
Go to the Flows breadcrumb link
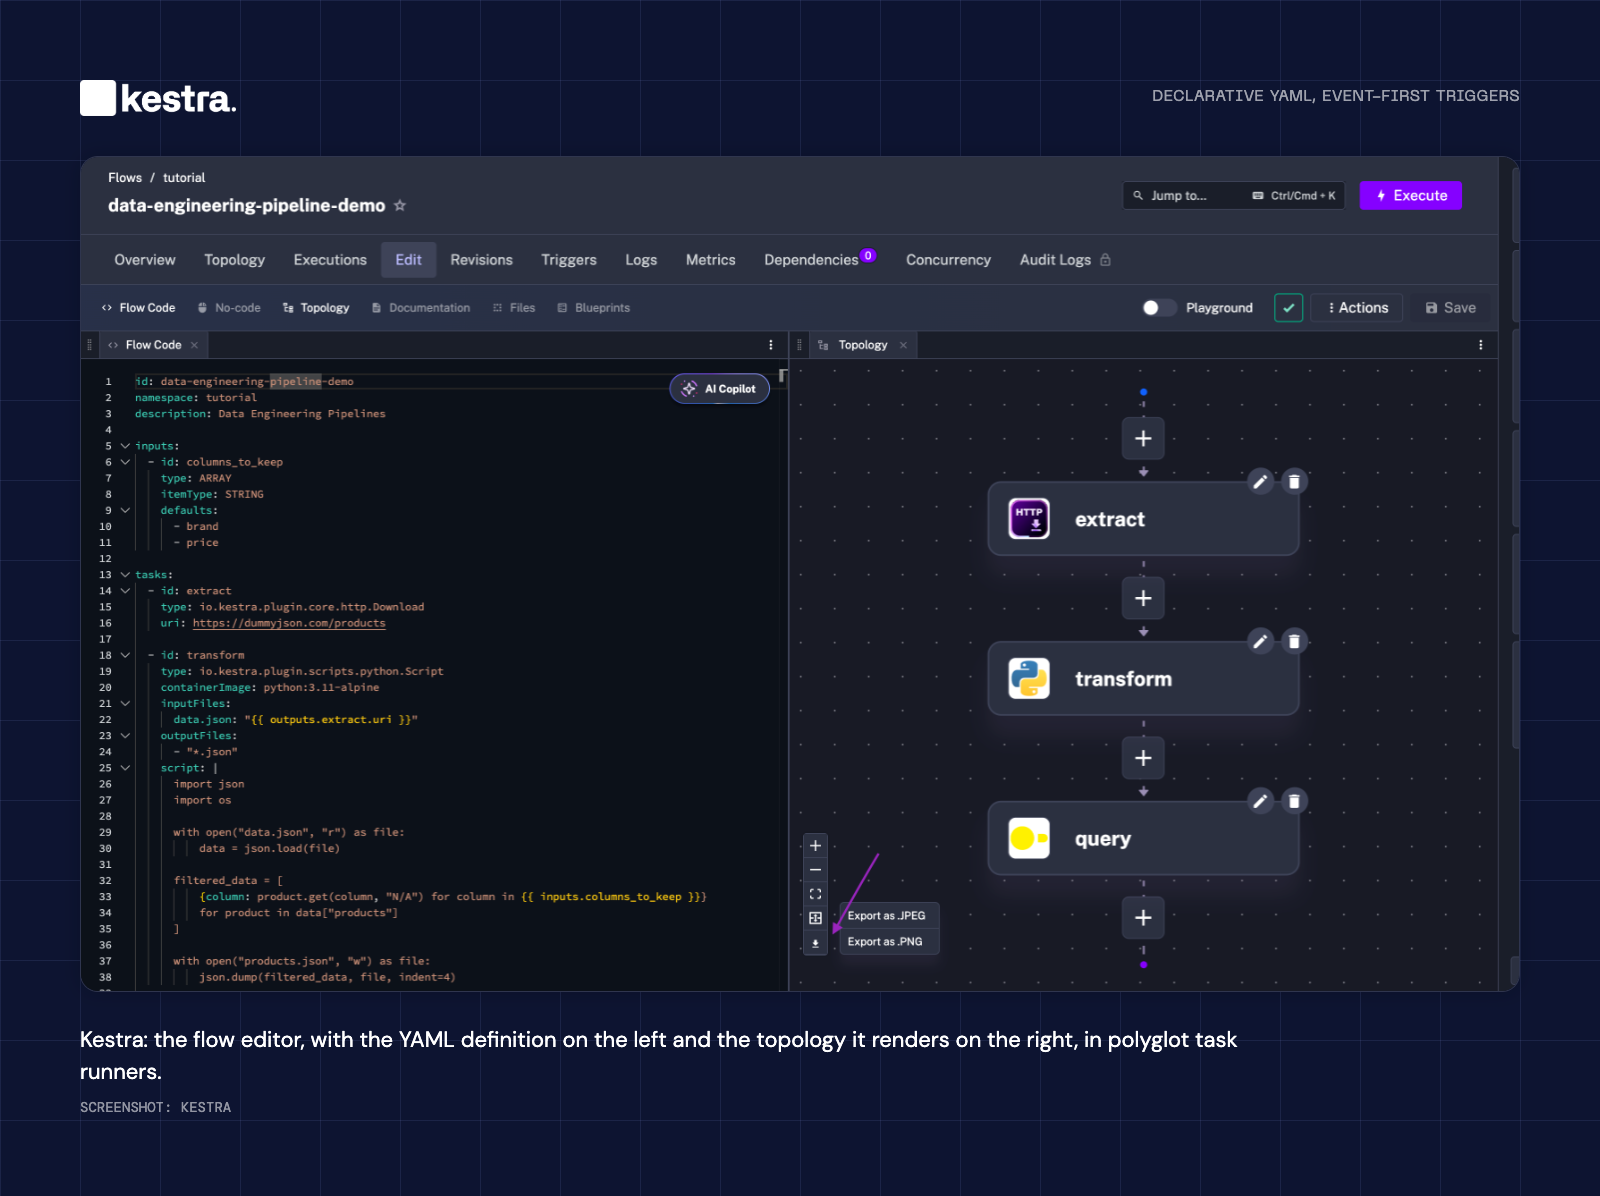(125, 178)
